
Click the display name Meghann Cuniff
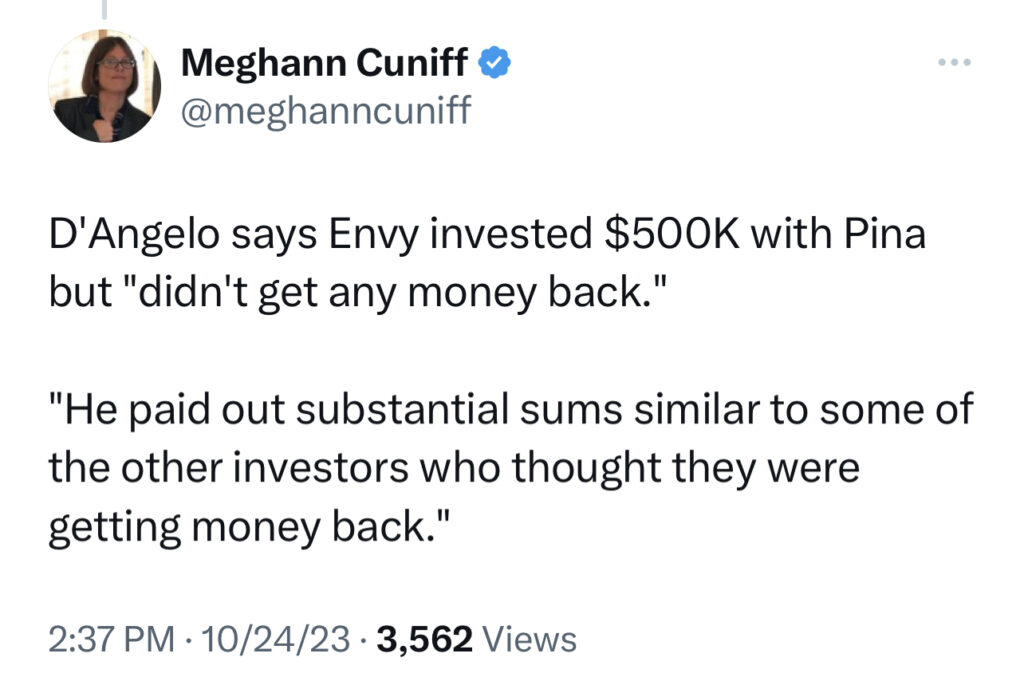tap(325, 63)
